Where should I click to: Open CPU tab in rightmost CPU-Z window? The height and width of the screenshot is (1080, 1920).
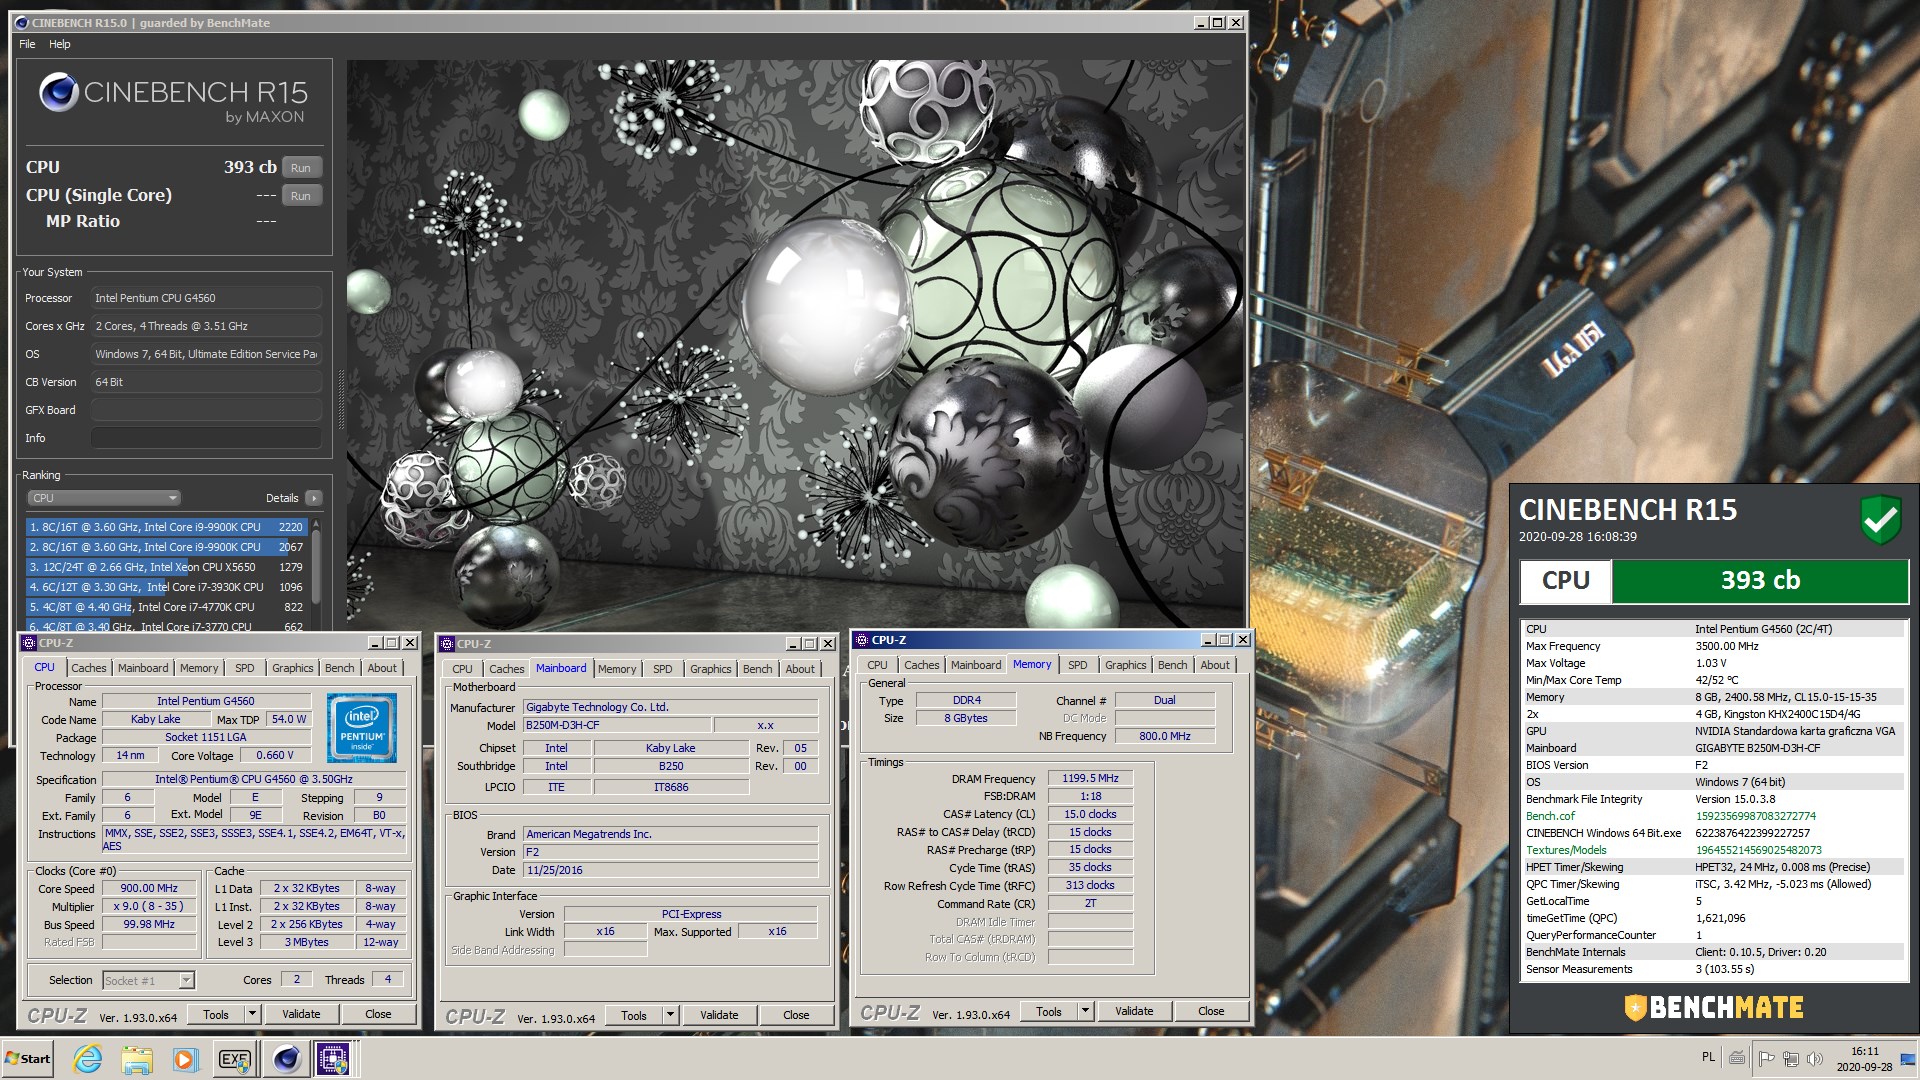877,665
